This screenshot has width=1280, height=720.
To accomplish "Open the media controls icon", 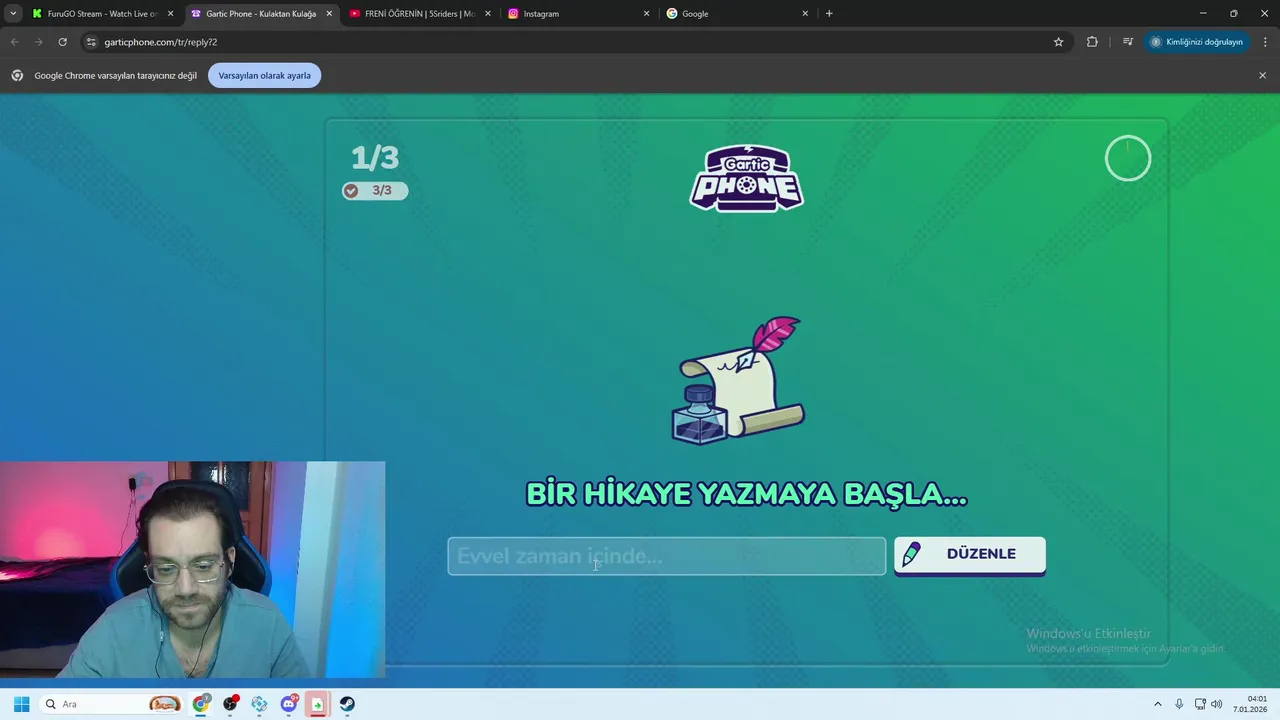I will [1128, 42].
